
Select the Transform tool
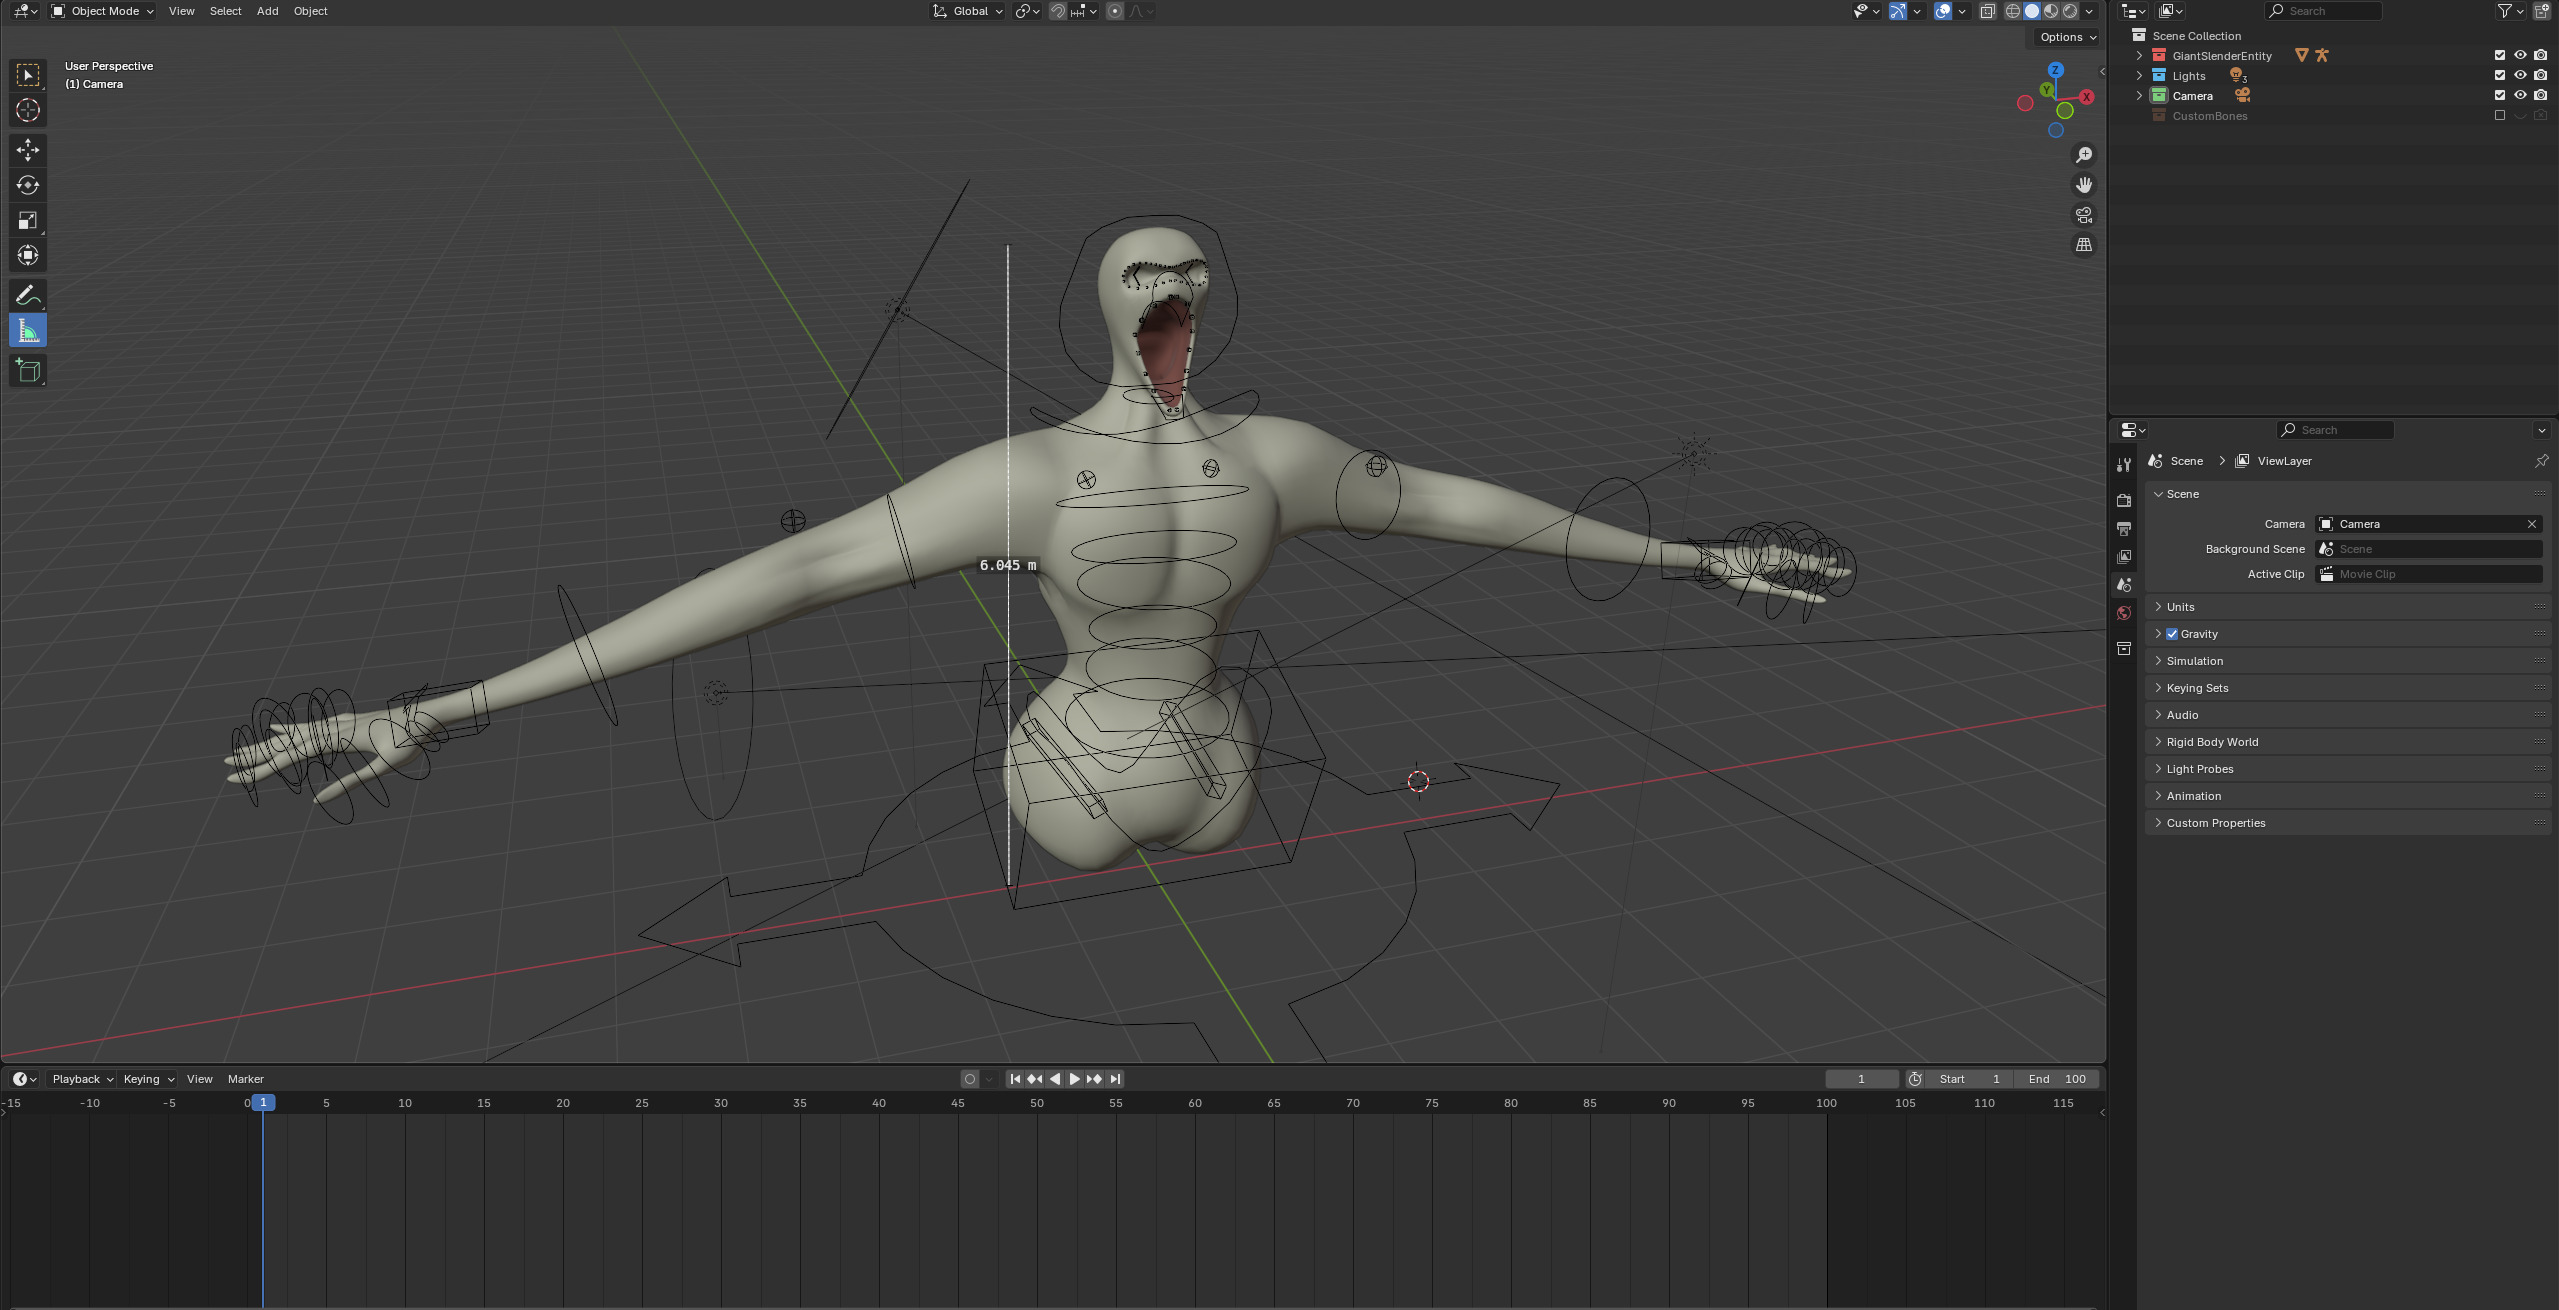coord(28,255)
